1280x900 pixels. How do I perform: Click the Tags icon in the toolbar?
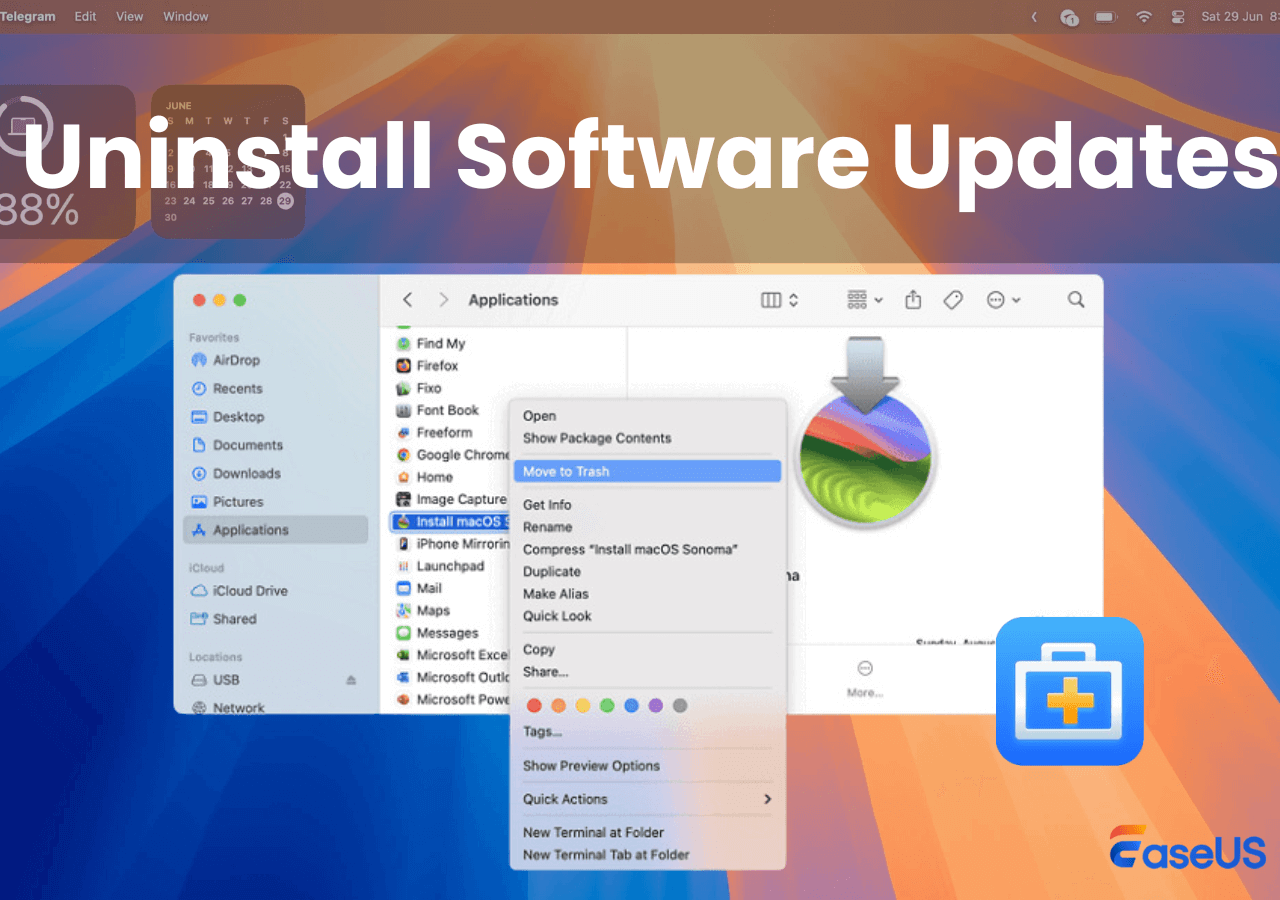(x=952, y=299)
